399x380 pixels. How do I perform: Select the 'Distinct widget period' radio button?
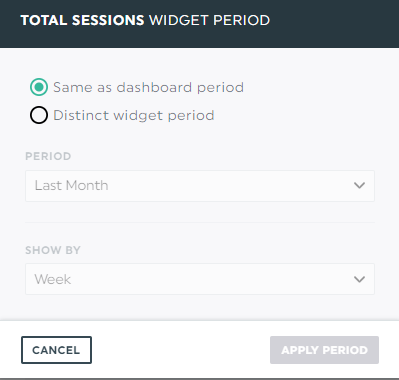(x=39, y=115)
